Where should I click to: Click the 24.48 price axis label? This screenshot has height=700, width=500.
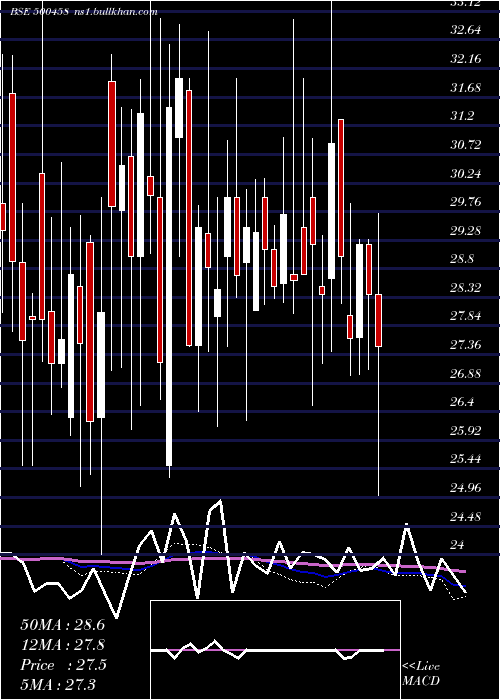pos(466,517)
